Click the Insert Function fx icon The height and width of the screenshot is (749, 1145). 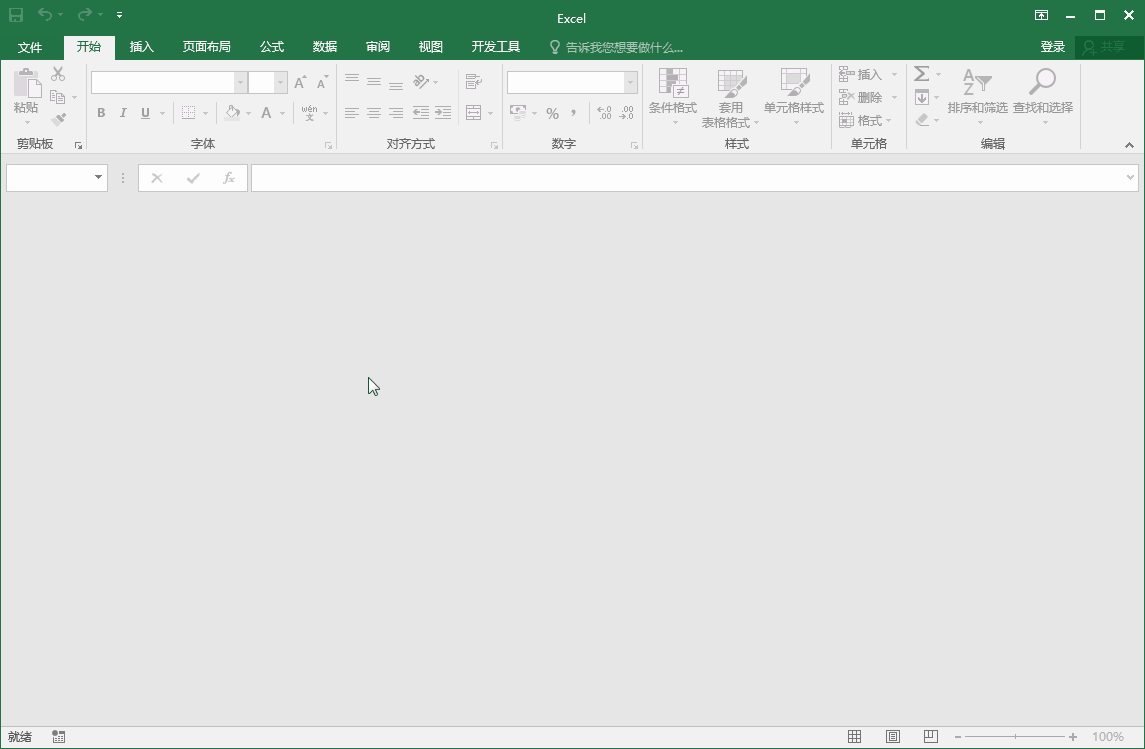coord(229,177)
